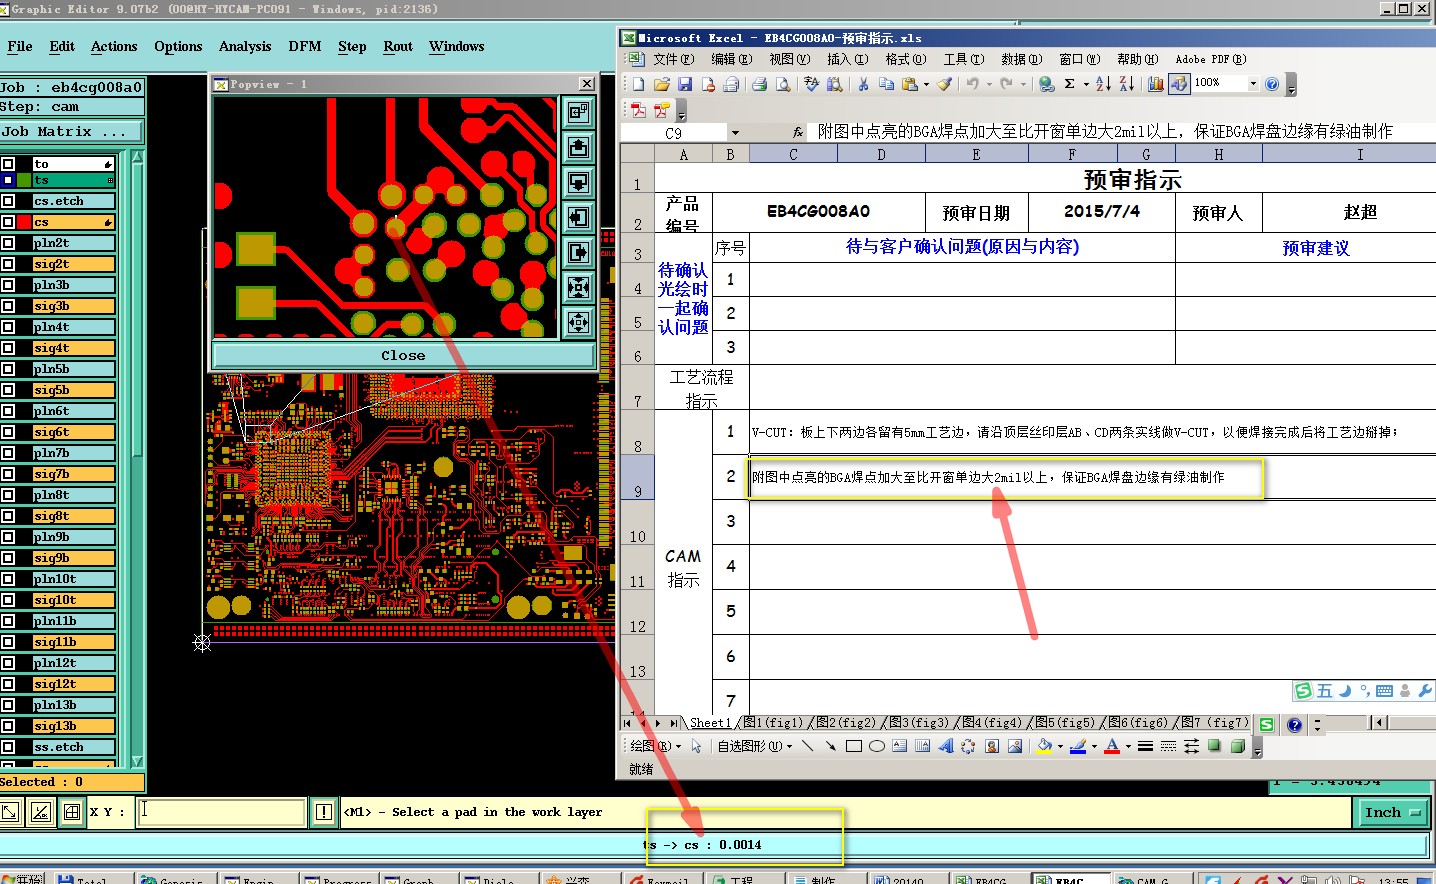Open the Analysis menu in Graphic Editor
Image resolution: width=1436 pixels, height=884 pixels.
(245, 46)
